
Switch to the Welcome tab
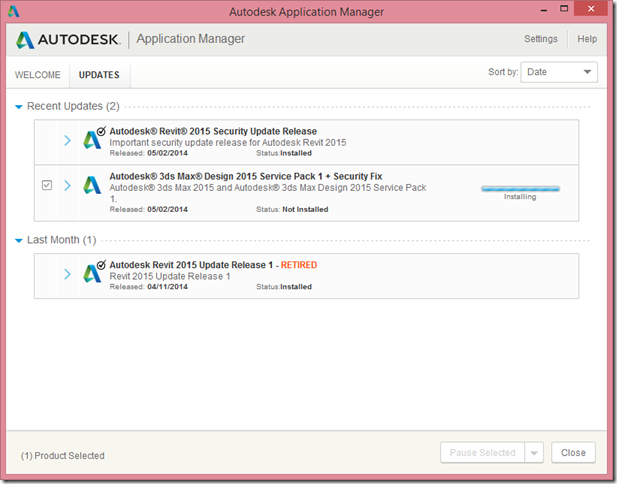point(37,75)
